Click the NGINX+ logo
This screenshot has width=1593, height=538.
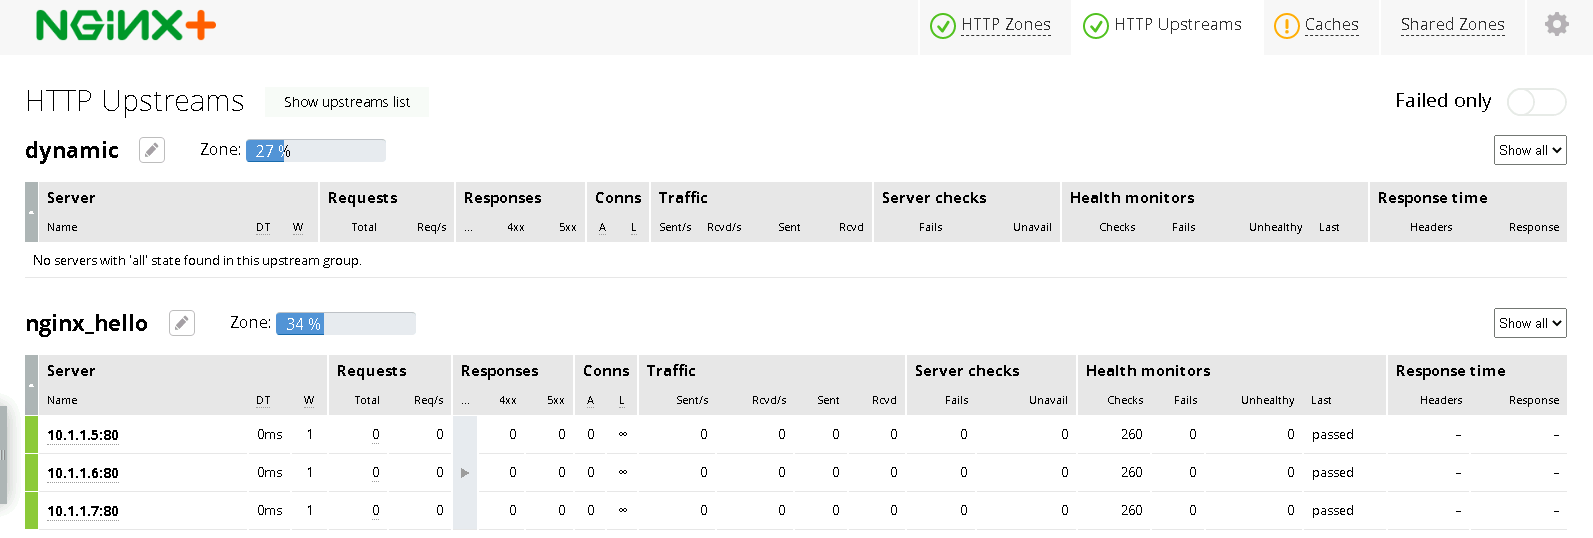pos(126,25)
